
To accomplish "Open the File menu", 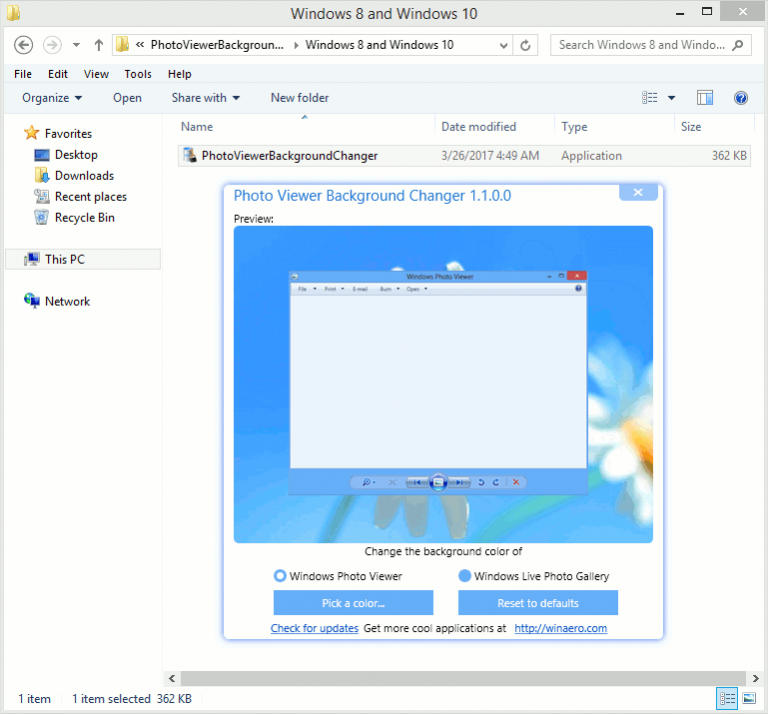I will coord(23,74).
